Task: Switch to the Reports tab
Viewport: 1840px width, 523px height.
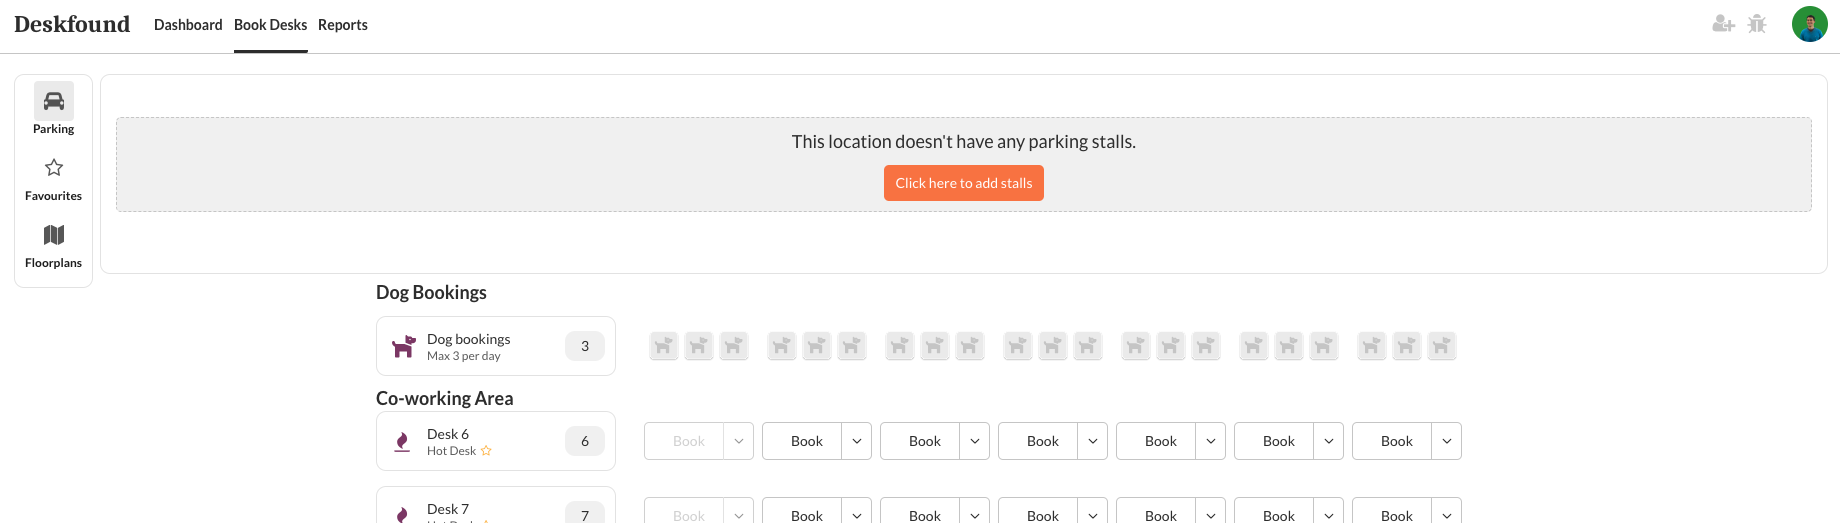Action: (x=343, y=25)
